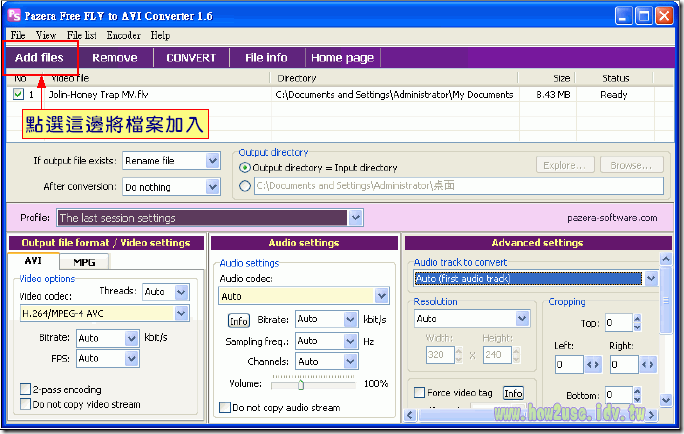
Task: Expand the Audio track to convert dropdown
Action: point(651,279)
